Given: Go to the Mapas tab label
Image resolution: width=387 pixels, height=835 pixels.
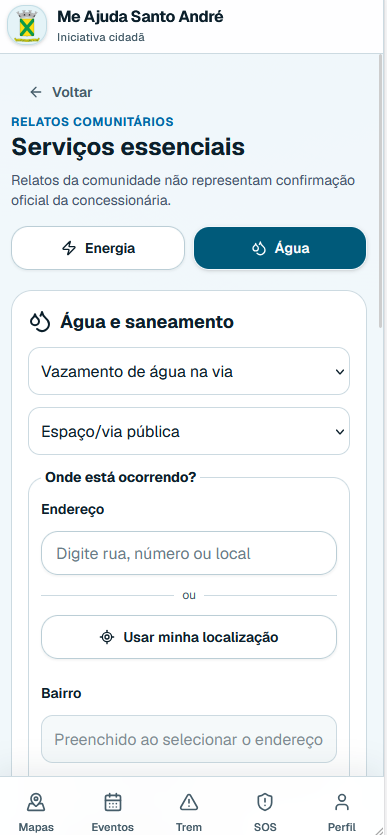Looking at the screenshot, I should point(36,827).
